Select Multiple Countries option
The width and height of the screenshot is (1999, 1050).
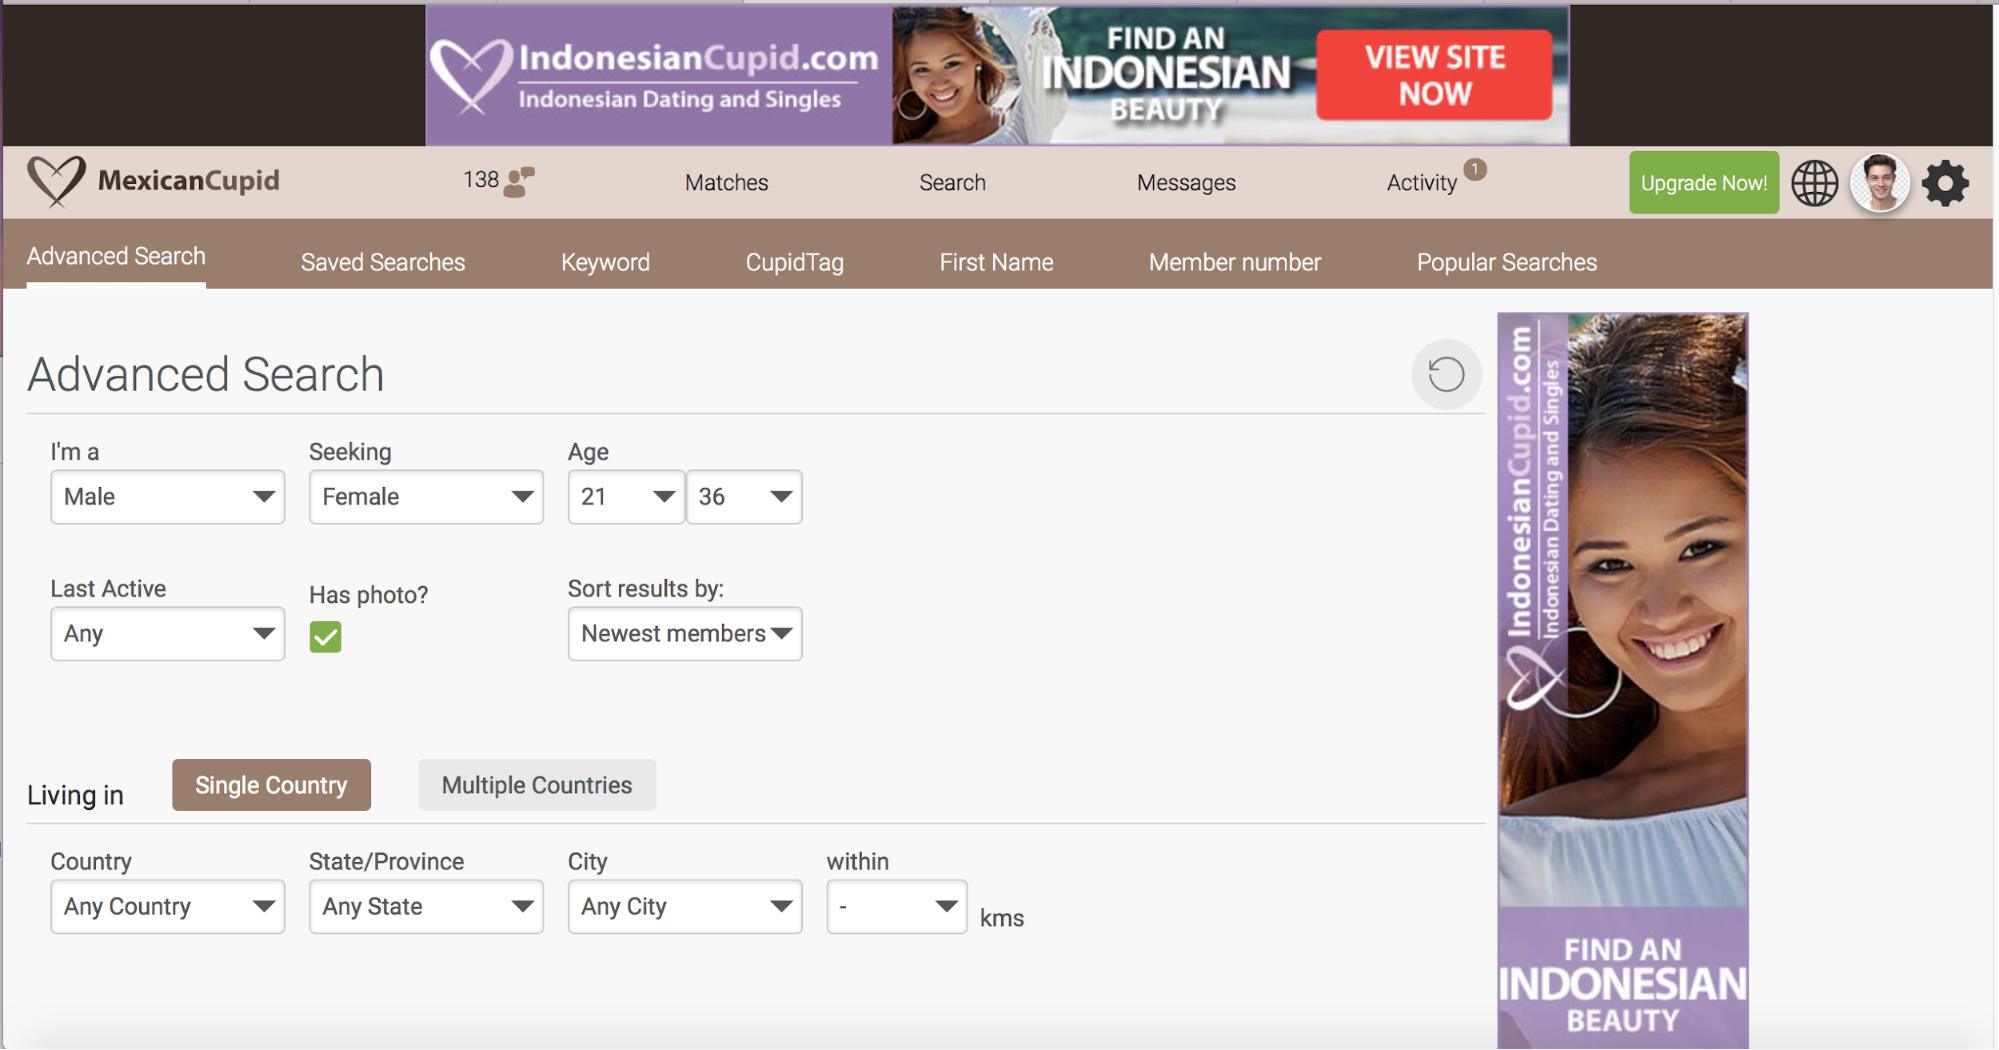point(537,785)
